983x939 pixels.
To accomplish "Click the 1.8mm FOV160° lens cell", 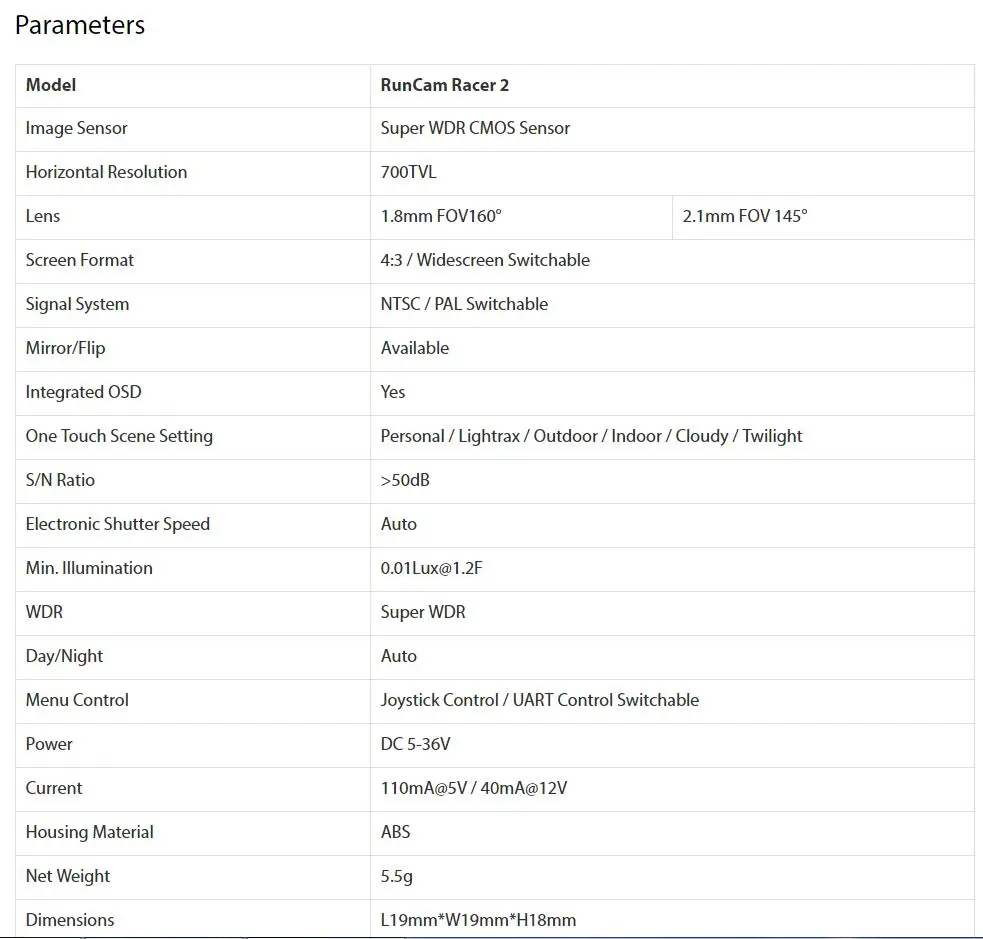I will tap(521, 217).
